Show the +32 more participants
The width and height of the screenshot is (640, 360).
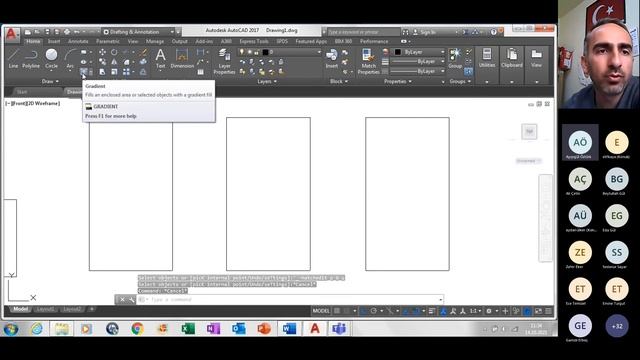click(x=617, y=326)
